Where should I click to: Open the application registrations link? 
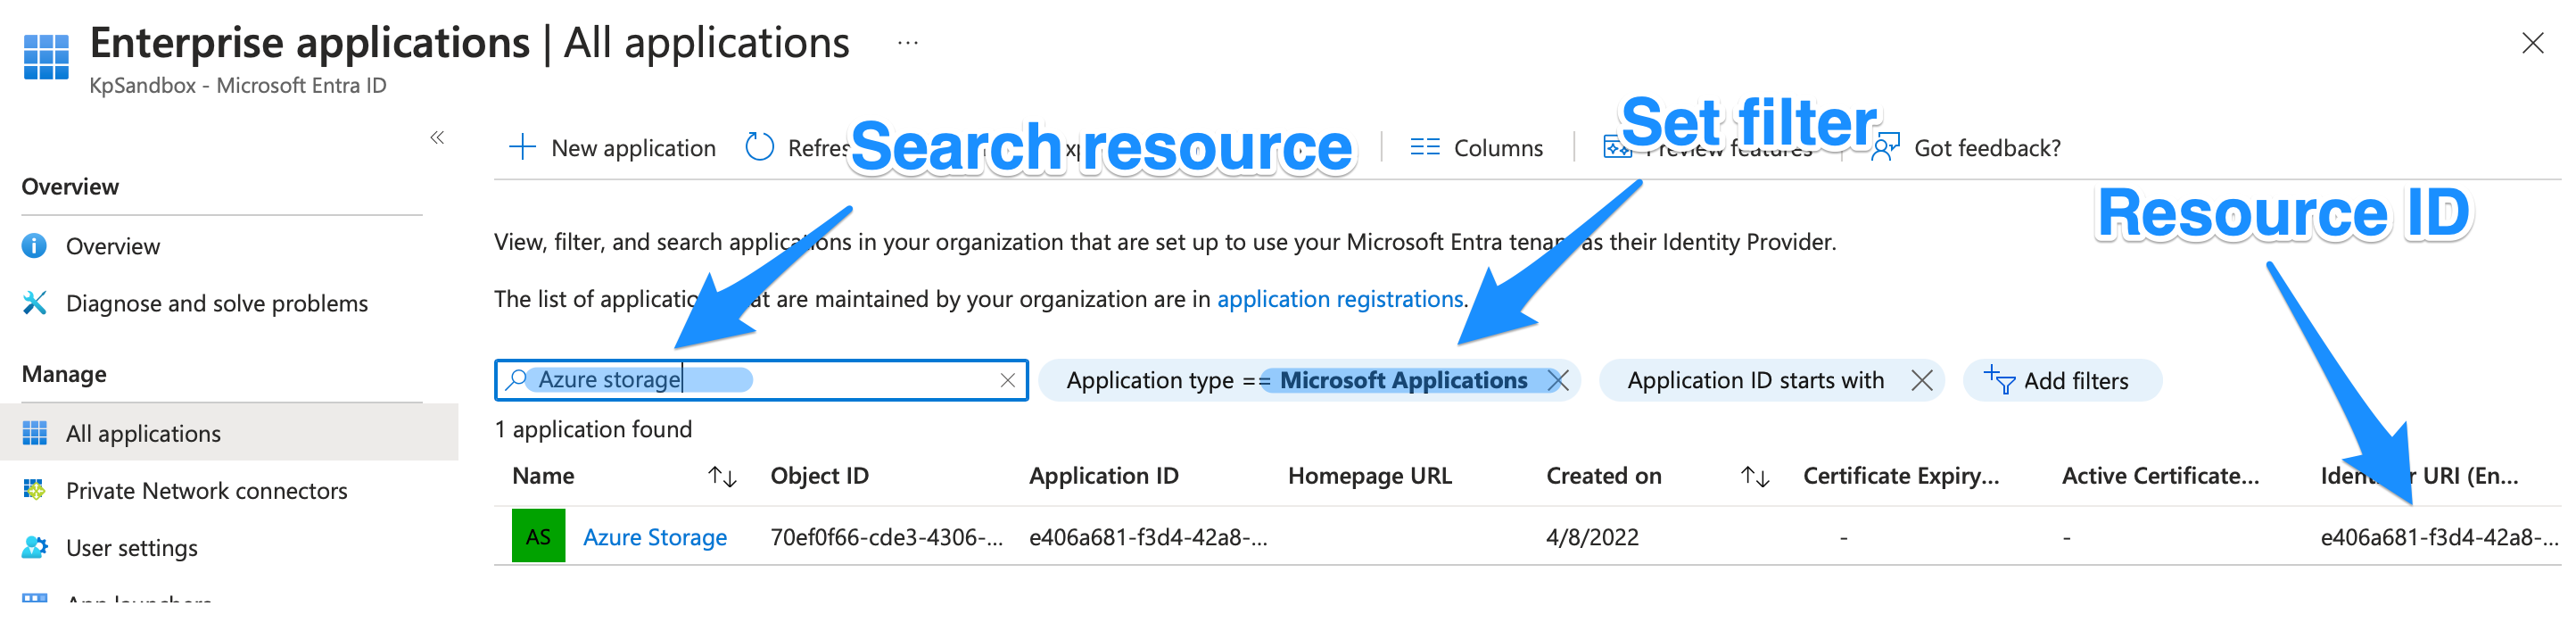tap(1340, 299)
